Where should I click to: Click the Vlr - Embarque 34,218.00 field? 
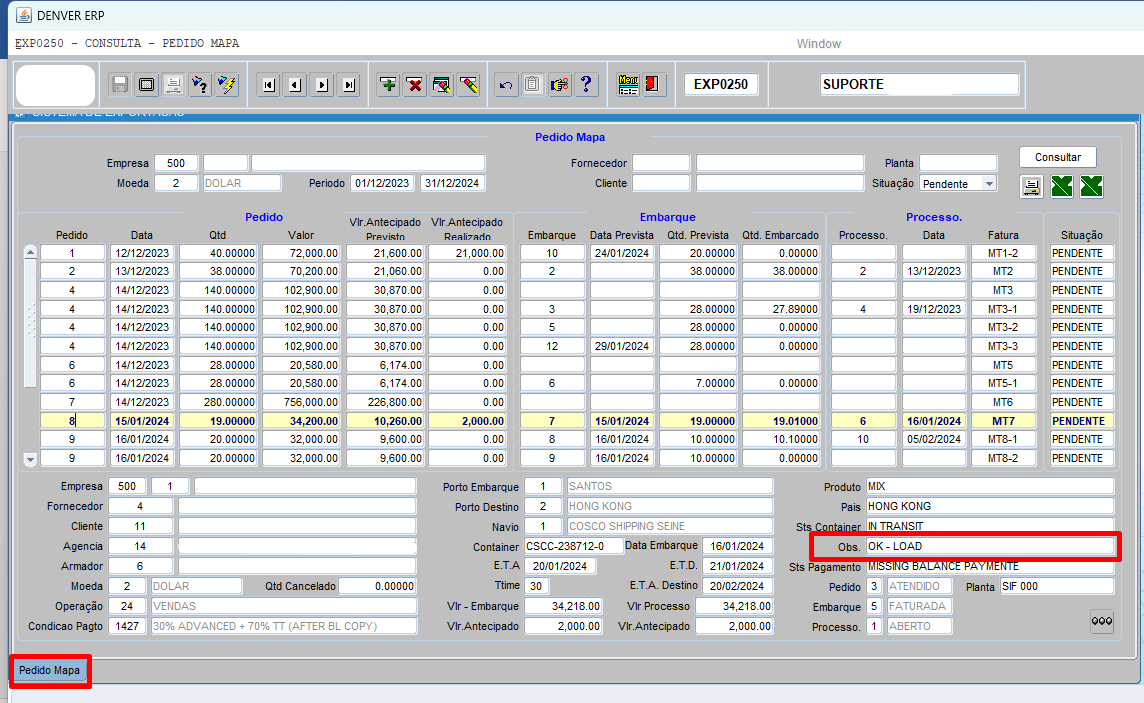point(563,606)
